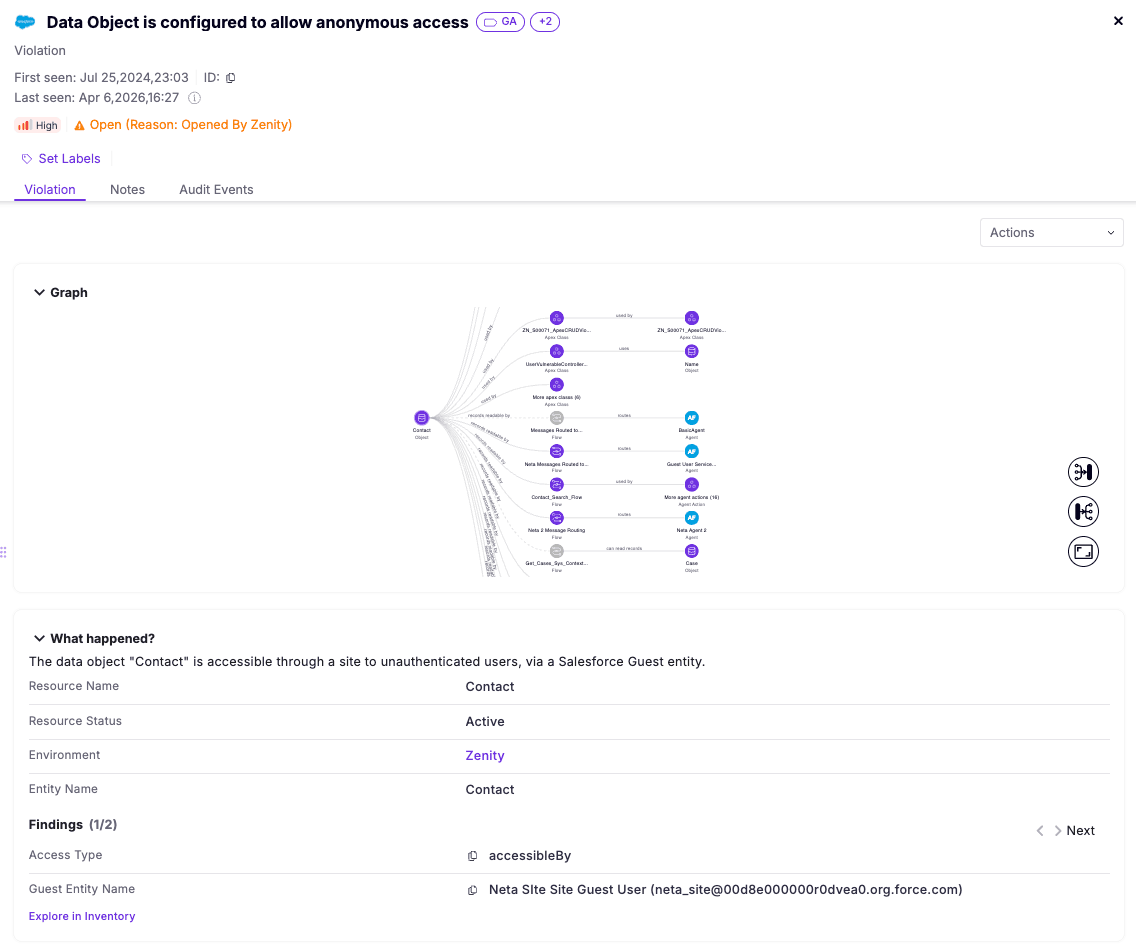Collapse the What happened? section chevron
1136x949 pixels.
coord(39,638)
